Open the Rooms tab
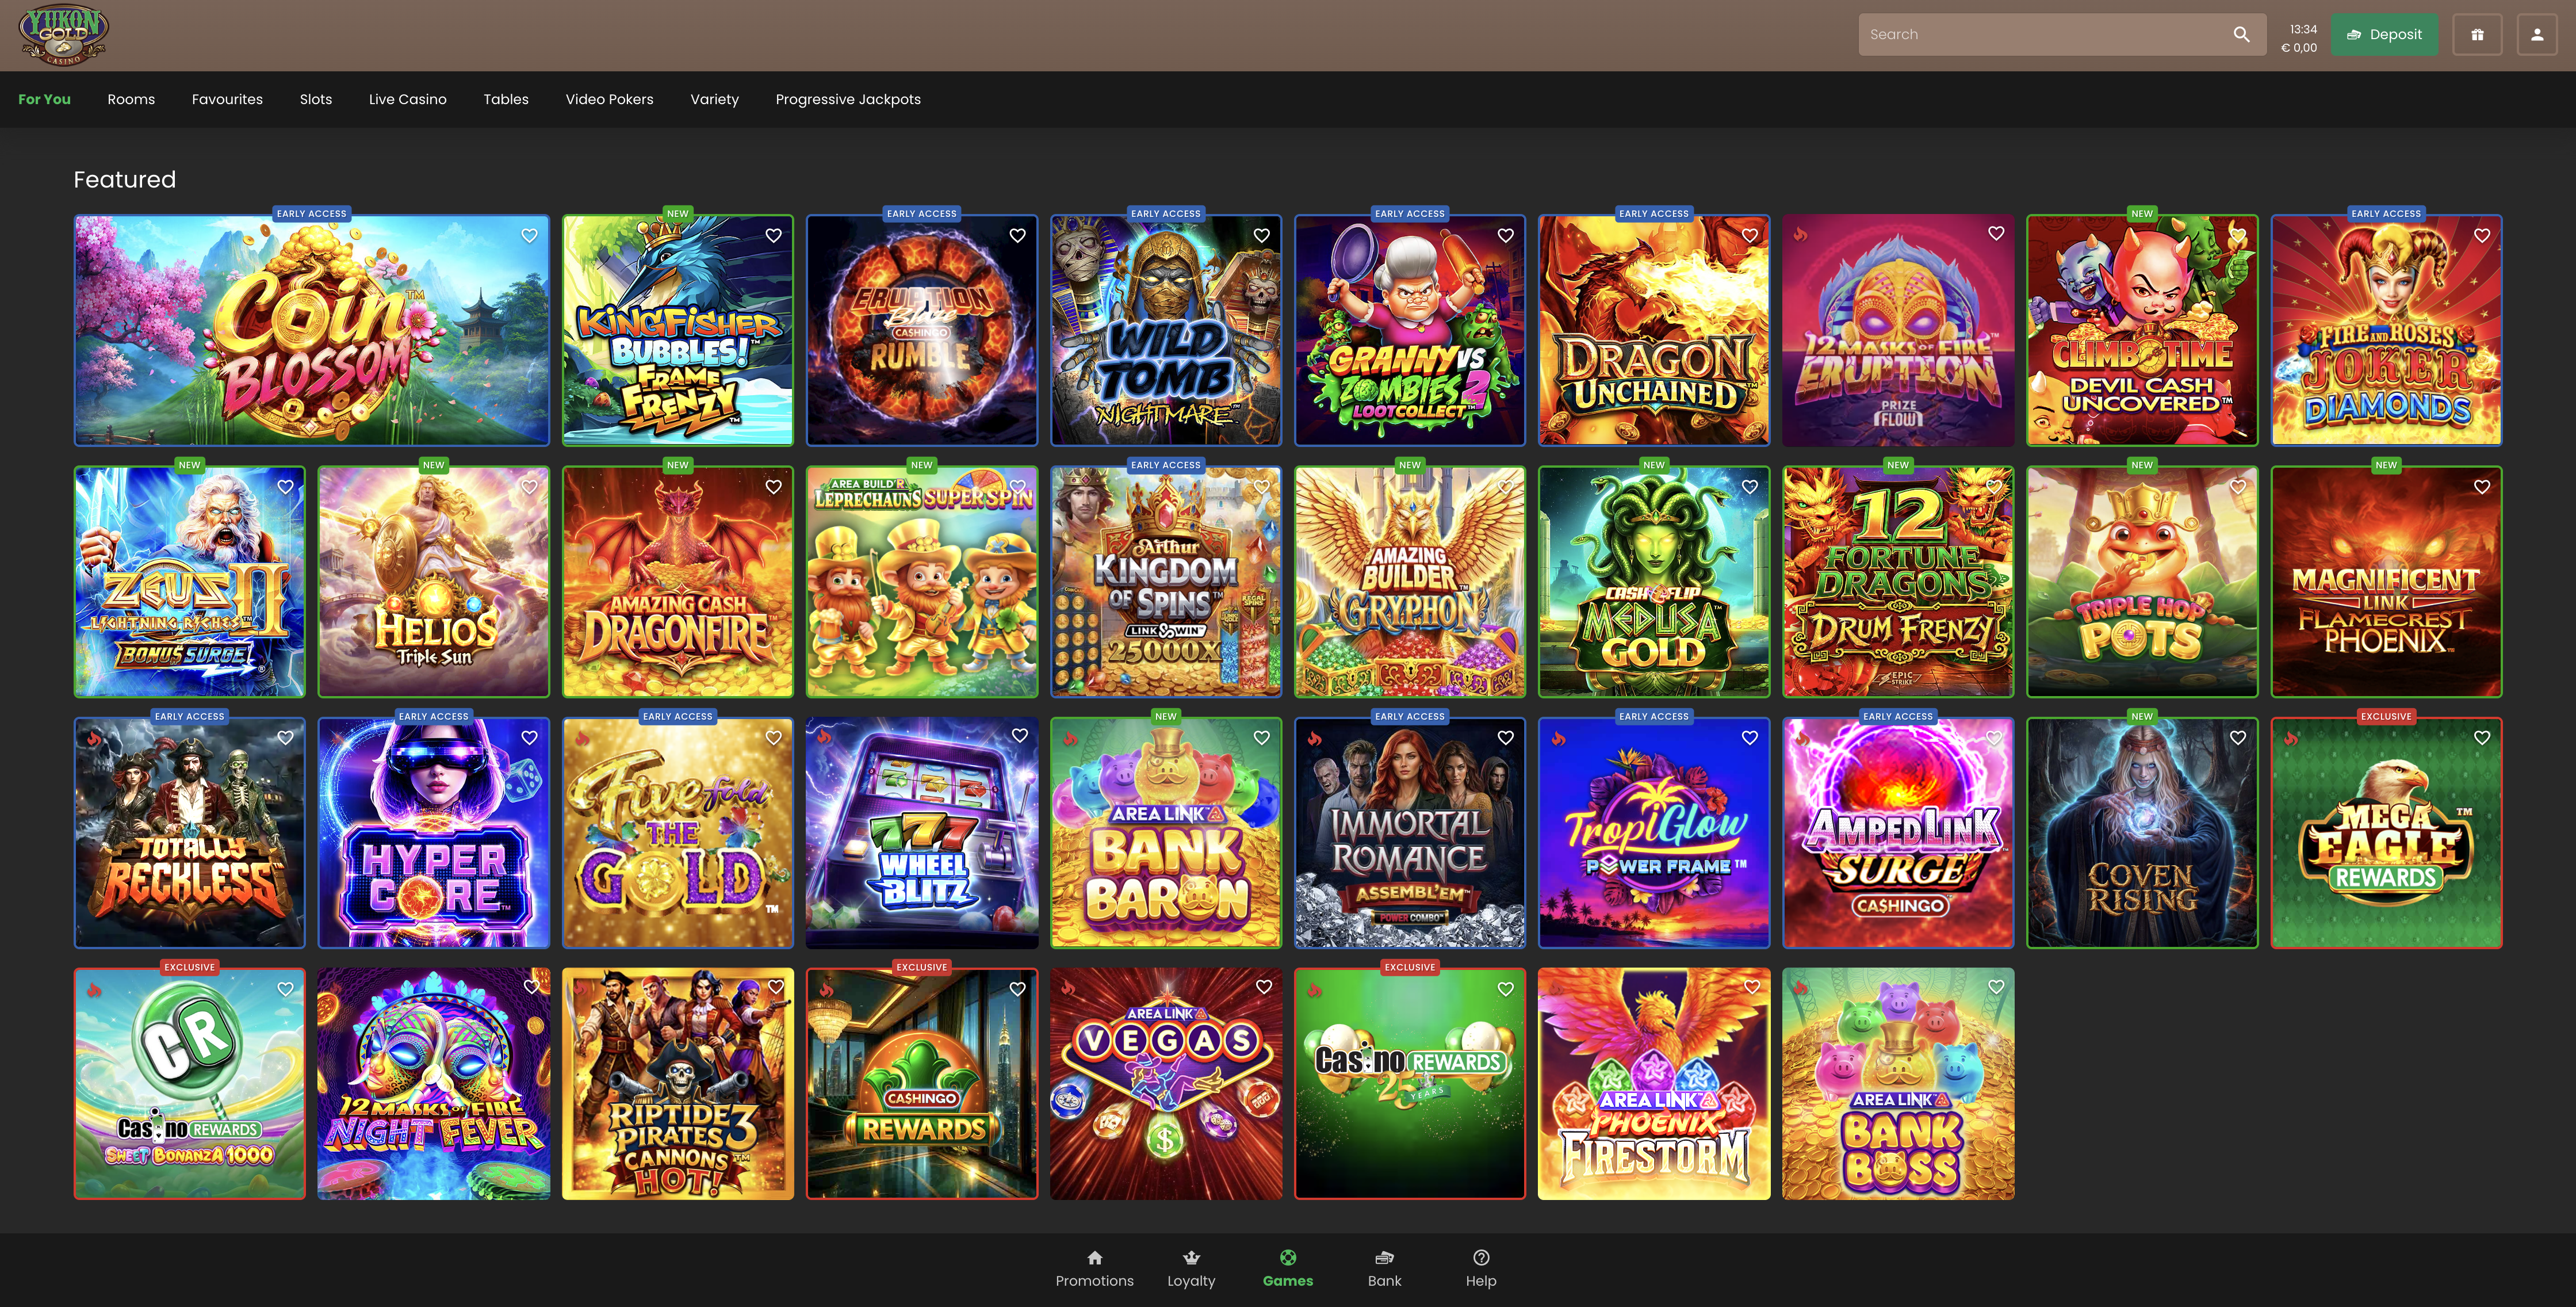The width and height of the screenshot is (2576, 1307). [x=131, y=99]
